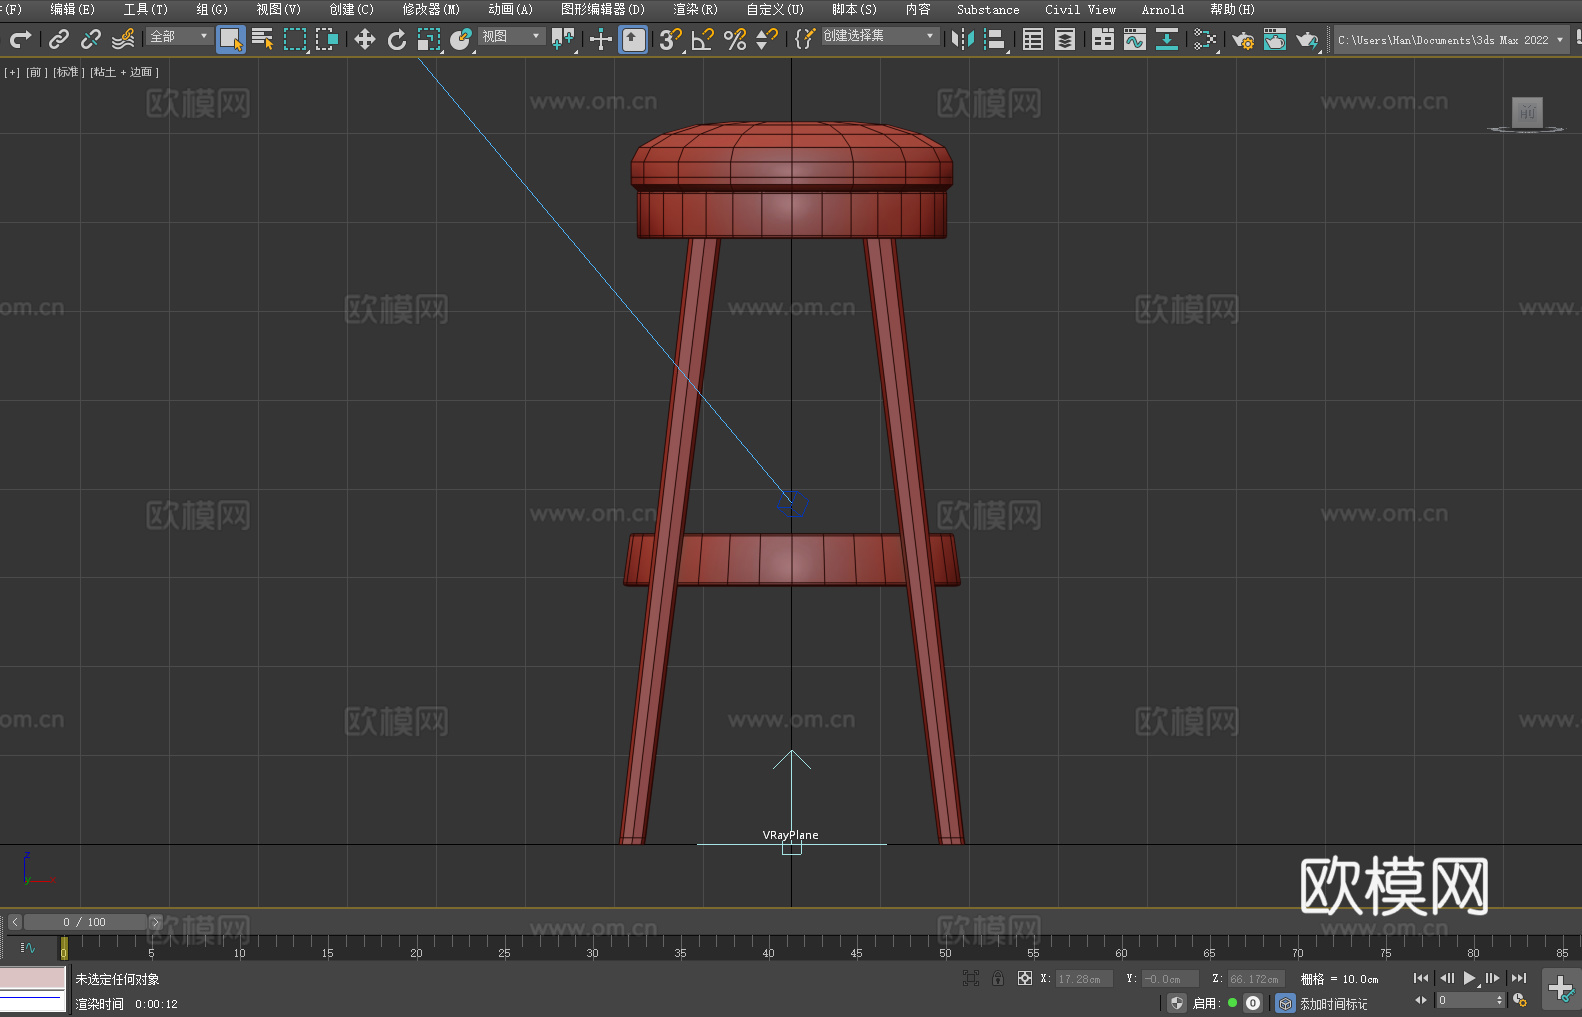Click the '[前]' viewport view label
This screenshot has width=1582, height=1017.
pyautogui.click(x=37, y=72)
